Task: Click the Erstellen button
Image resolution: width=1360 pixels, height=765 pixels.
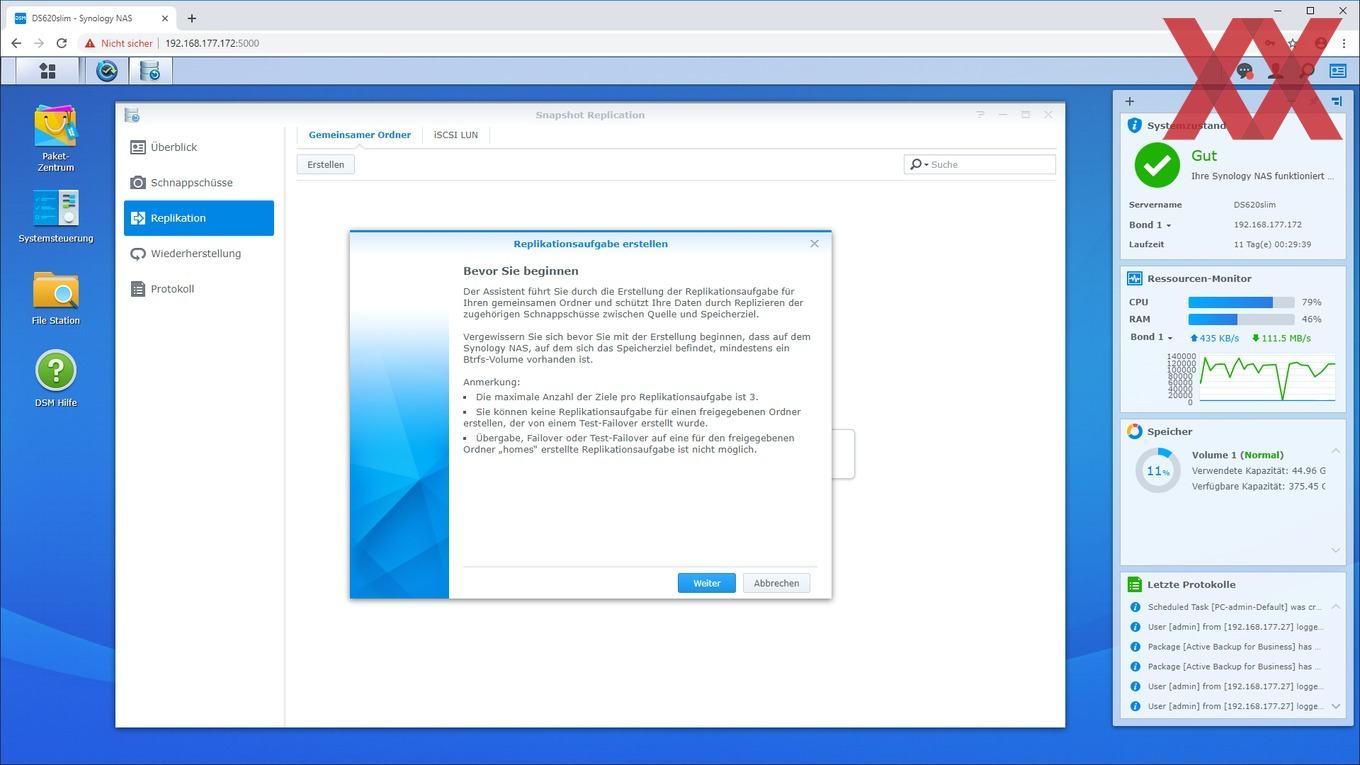Action: tap(326, 164)
